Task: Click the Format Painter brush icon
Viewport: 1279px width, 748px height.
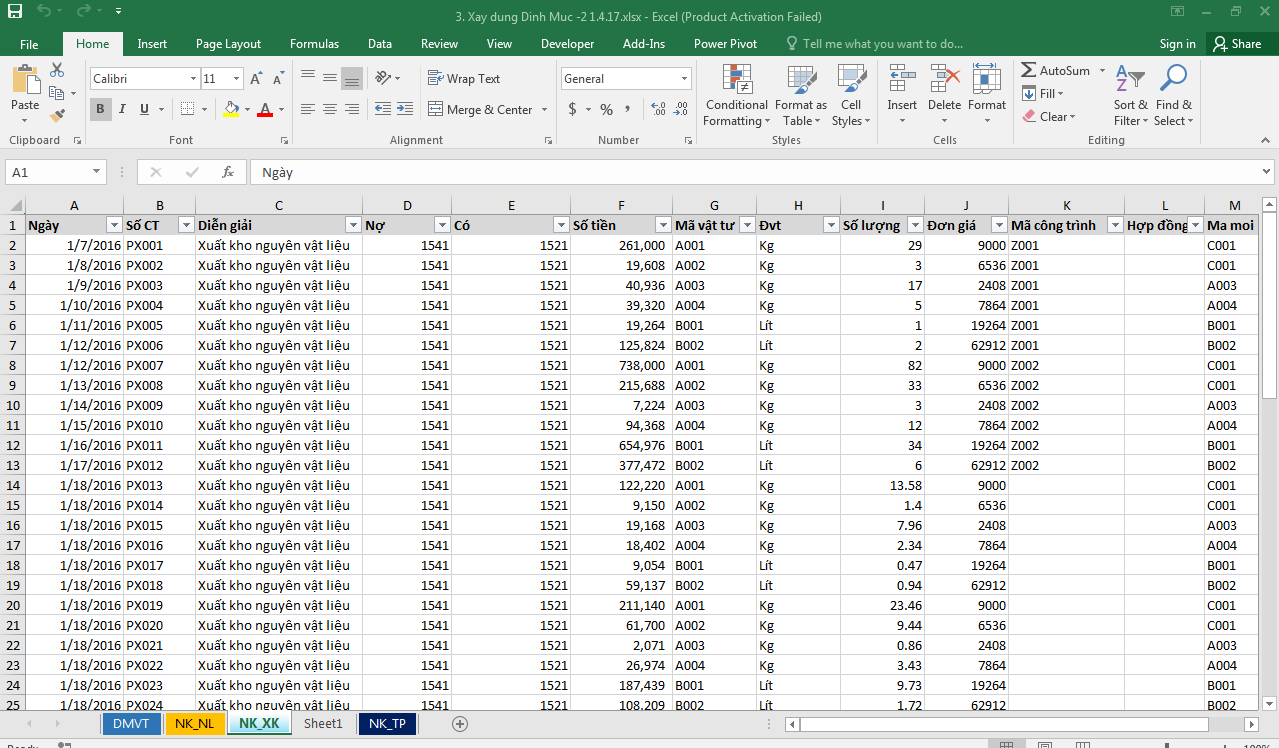Action: pos(57,116)
